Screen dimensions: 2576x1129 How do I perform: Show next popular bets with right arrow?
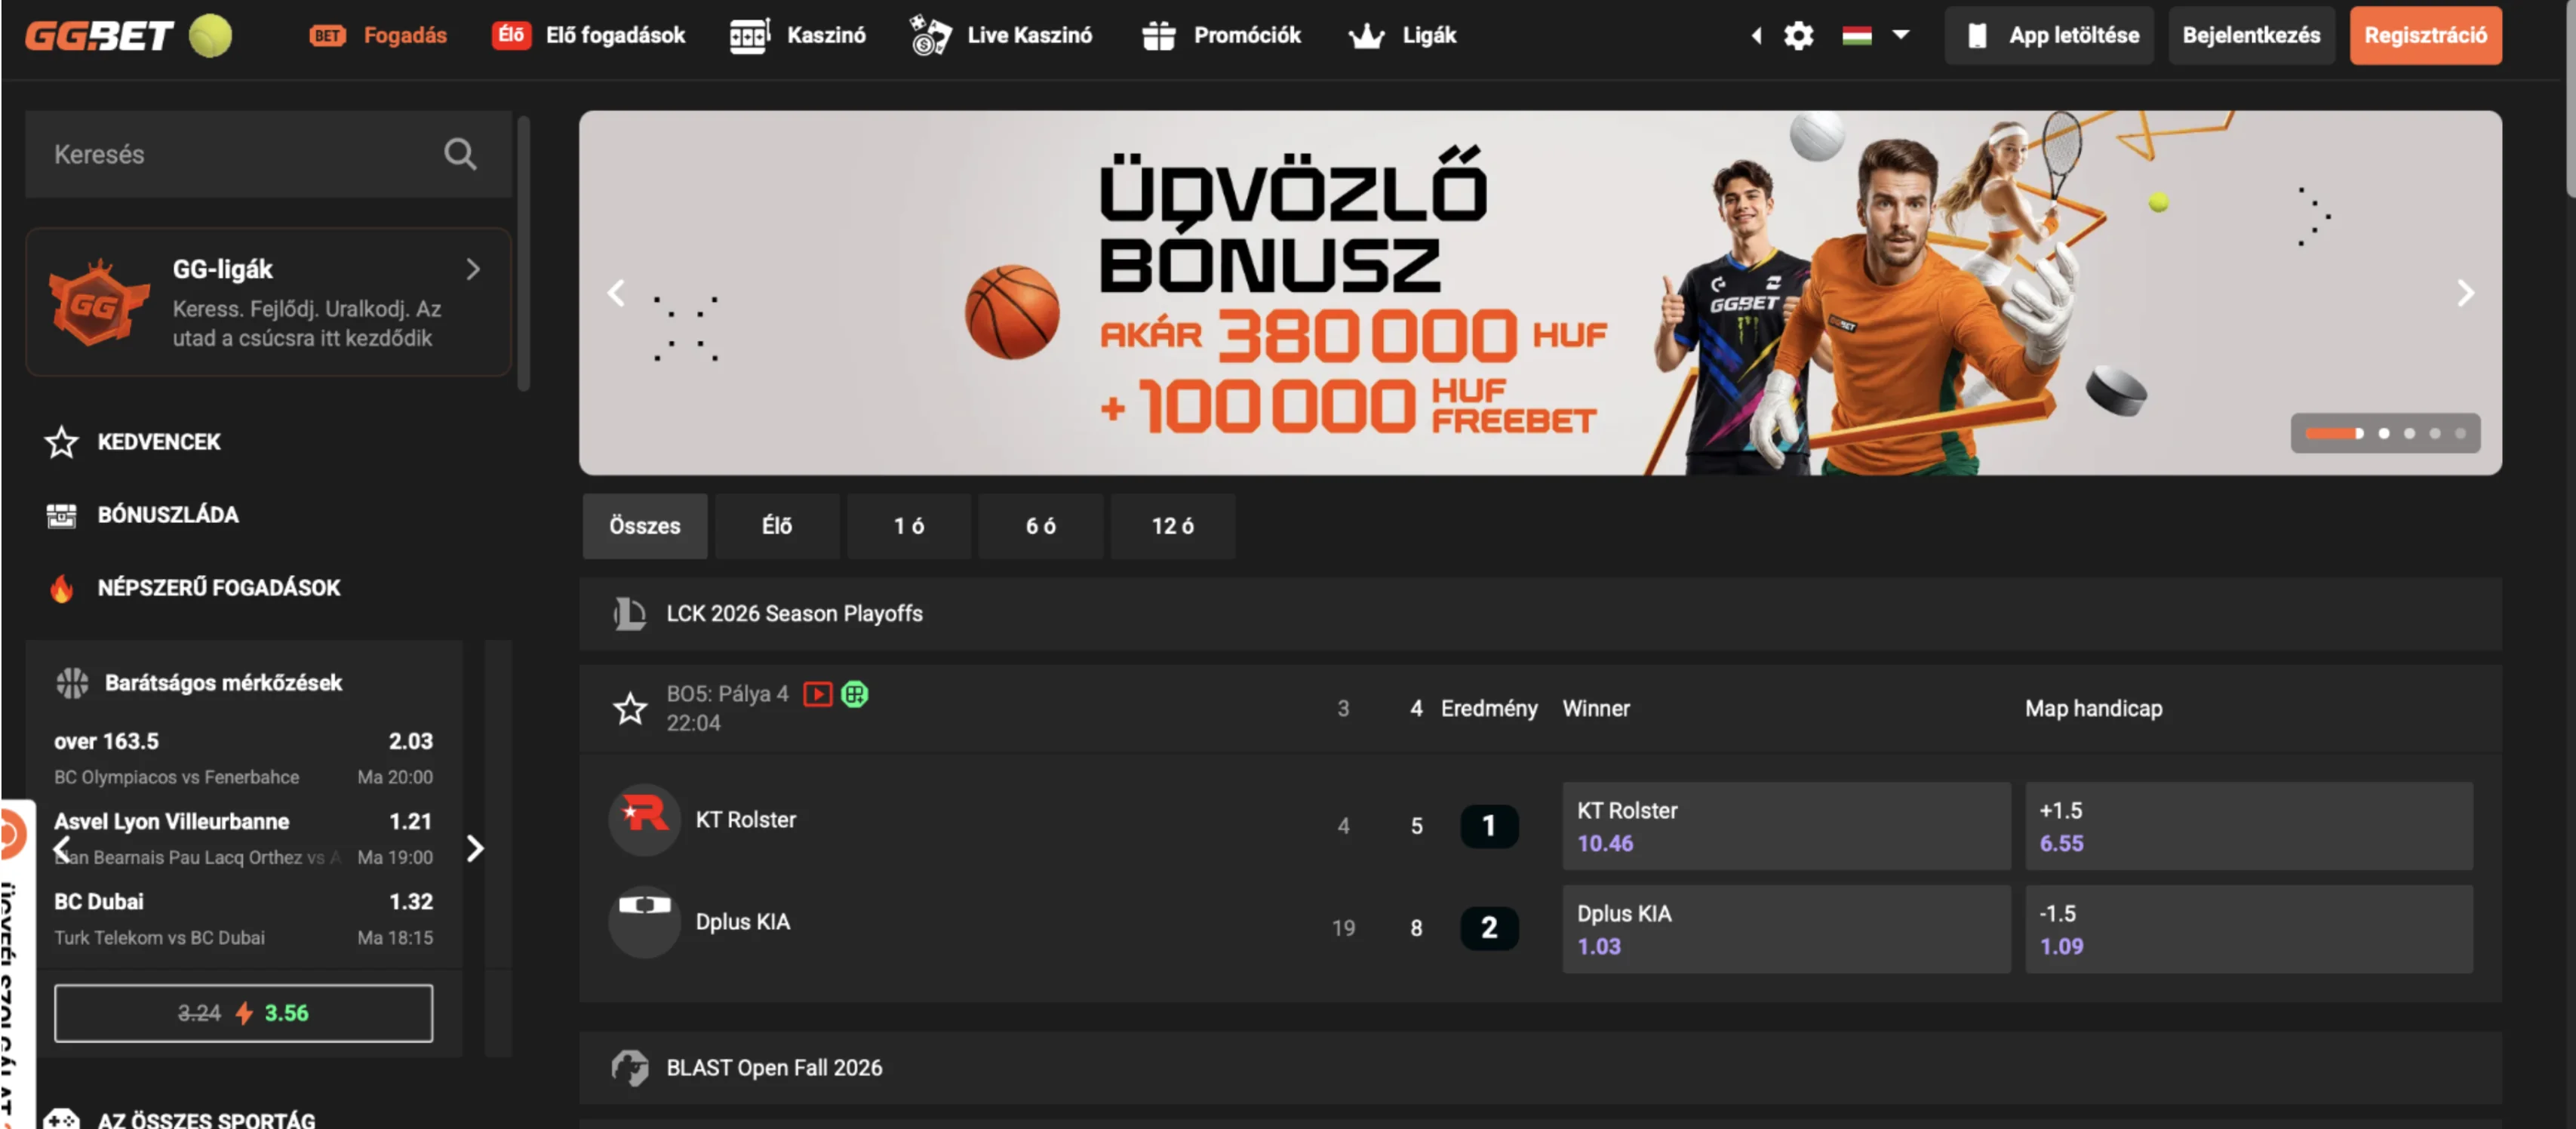475,848
